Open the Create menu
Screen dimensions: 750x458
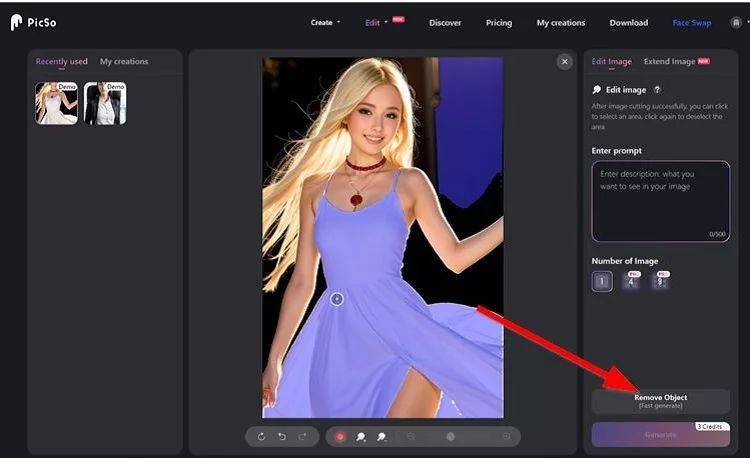tap(325, 22)
